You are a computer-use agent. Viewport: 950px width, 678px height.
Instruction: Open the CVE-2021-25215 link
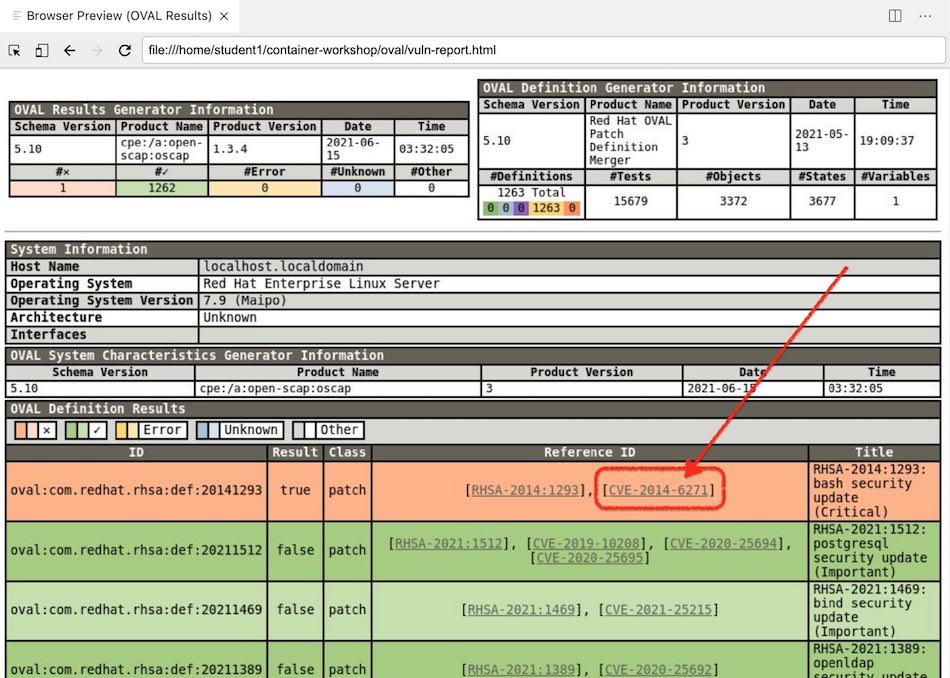(x=658, y=610)
